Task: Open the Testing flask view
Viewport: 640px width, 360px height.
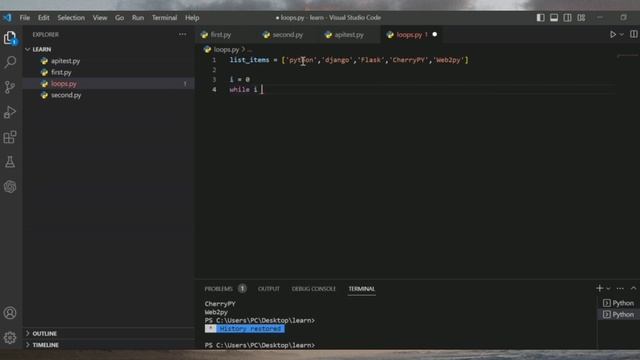Action: pos(10,162)
